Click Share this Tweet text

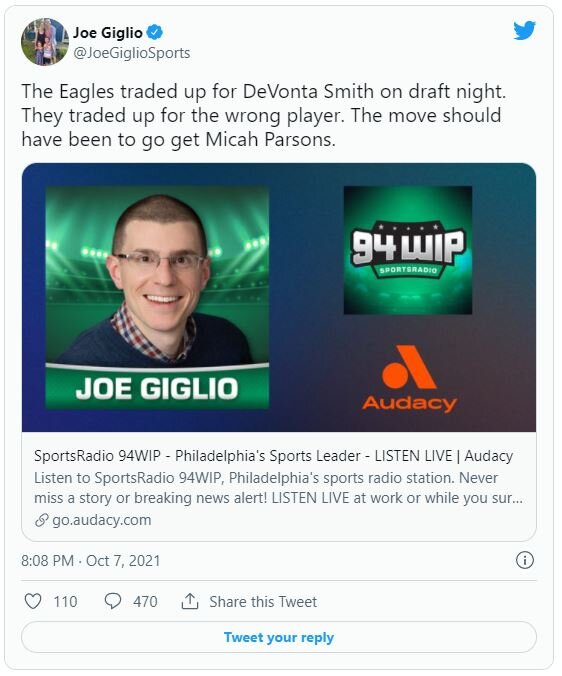pyautogui.click(x=263, y=601)
